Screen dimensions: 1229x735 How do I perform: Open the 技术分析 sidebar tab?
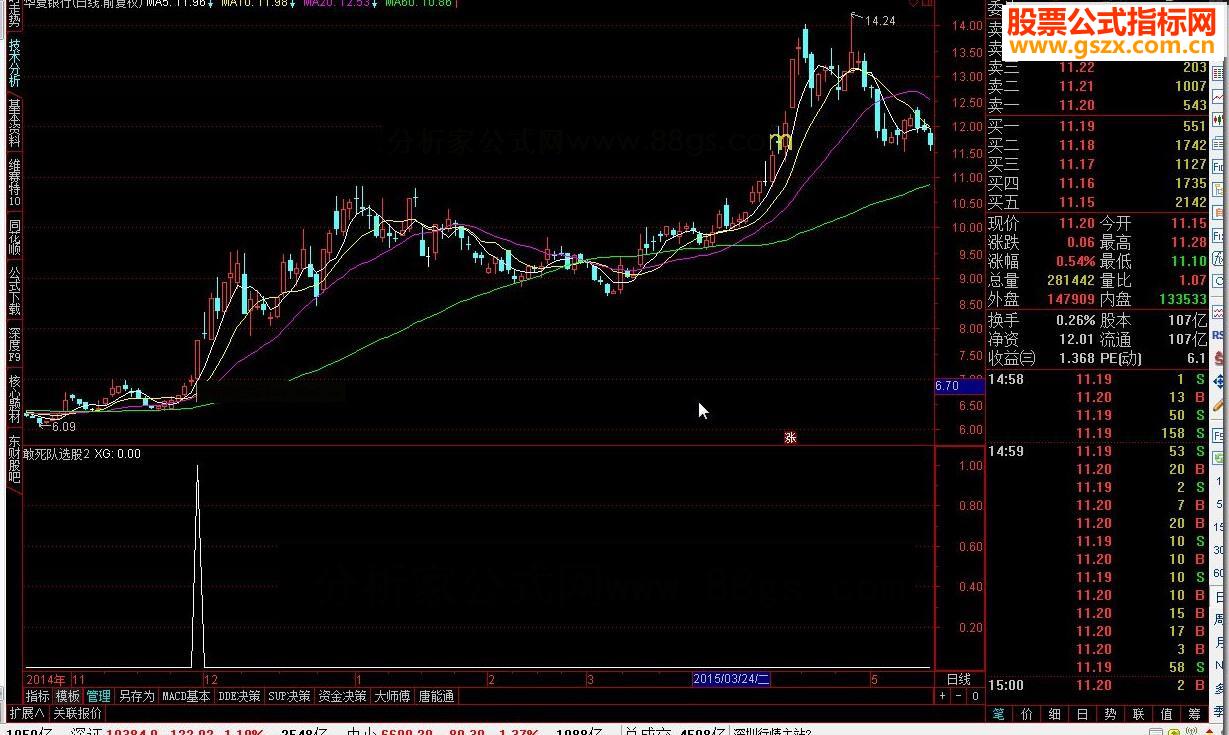tap(14, 61)
